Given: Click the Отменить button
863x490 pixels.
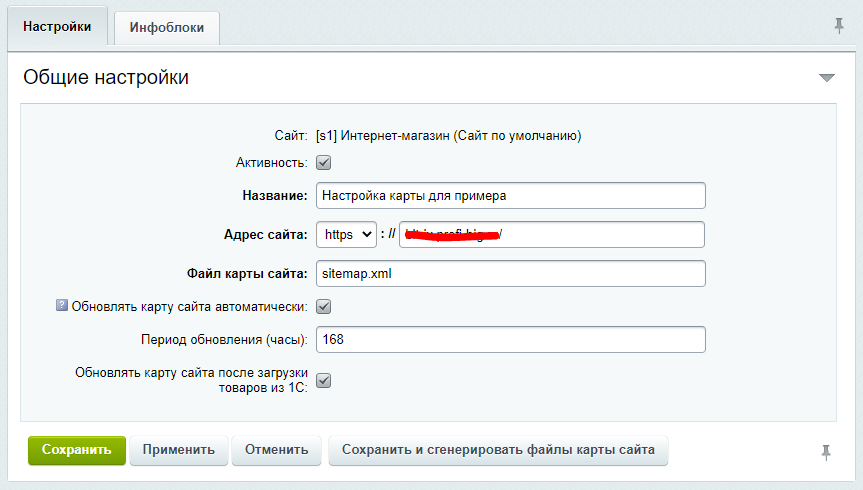Looking at the screenshot, I should point(277,450).
